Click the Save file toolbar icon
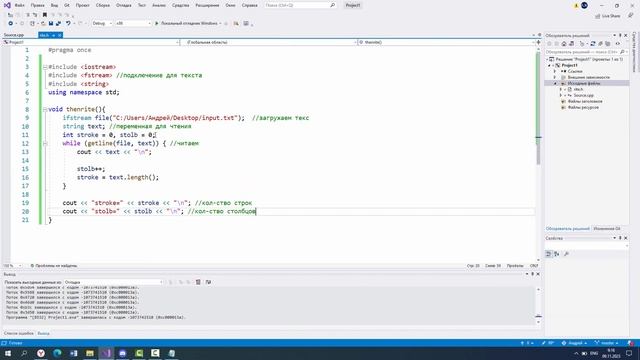640x360 pixels. [x=51, y=23]
